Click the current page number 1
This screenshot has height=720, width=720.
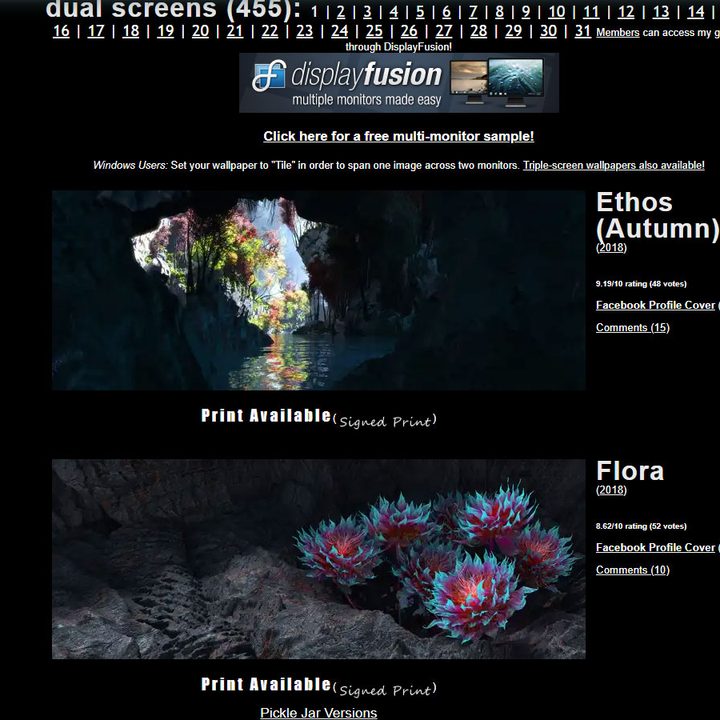point(315,12)
